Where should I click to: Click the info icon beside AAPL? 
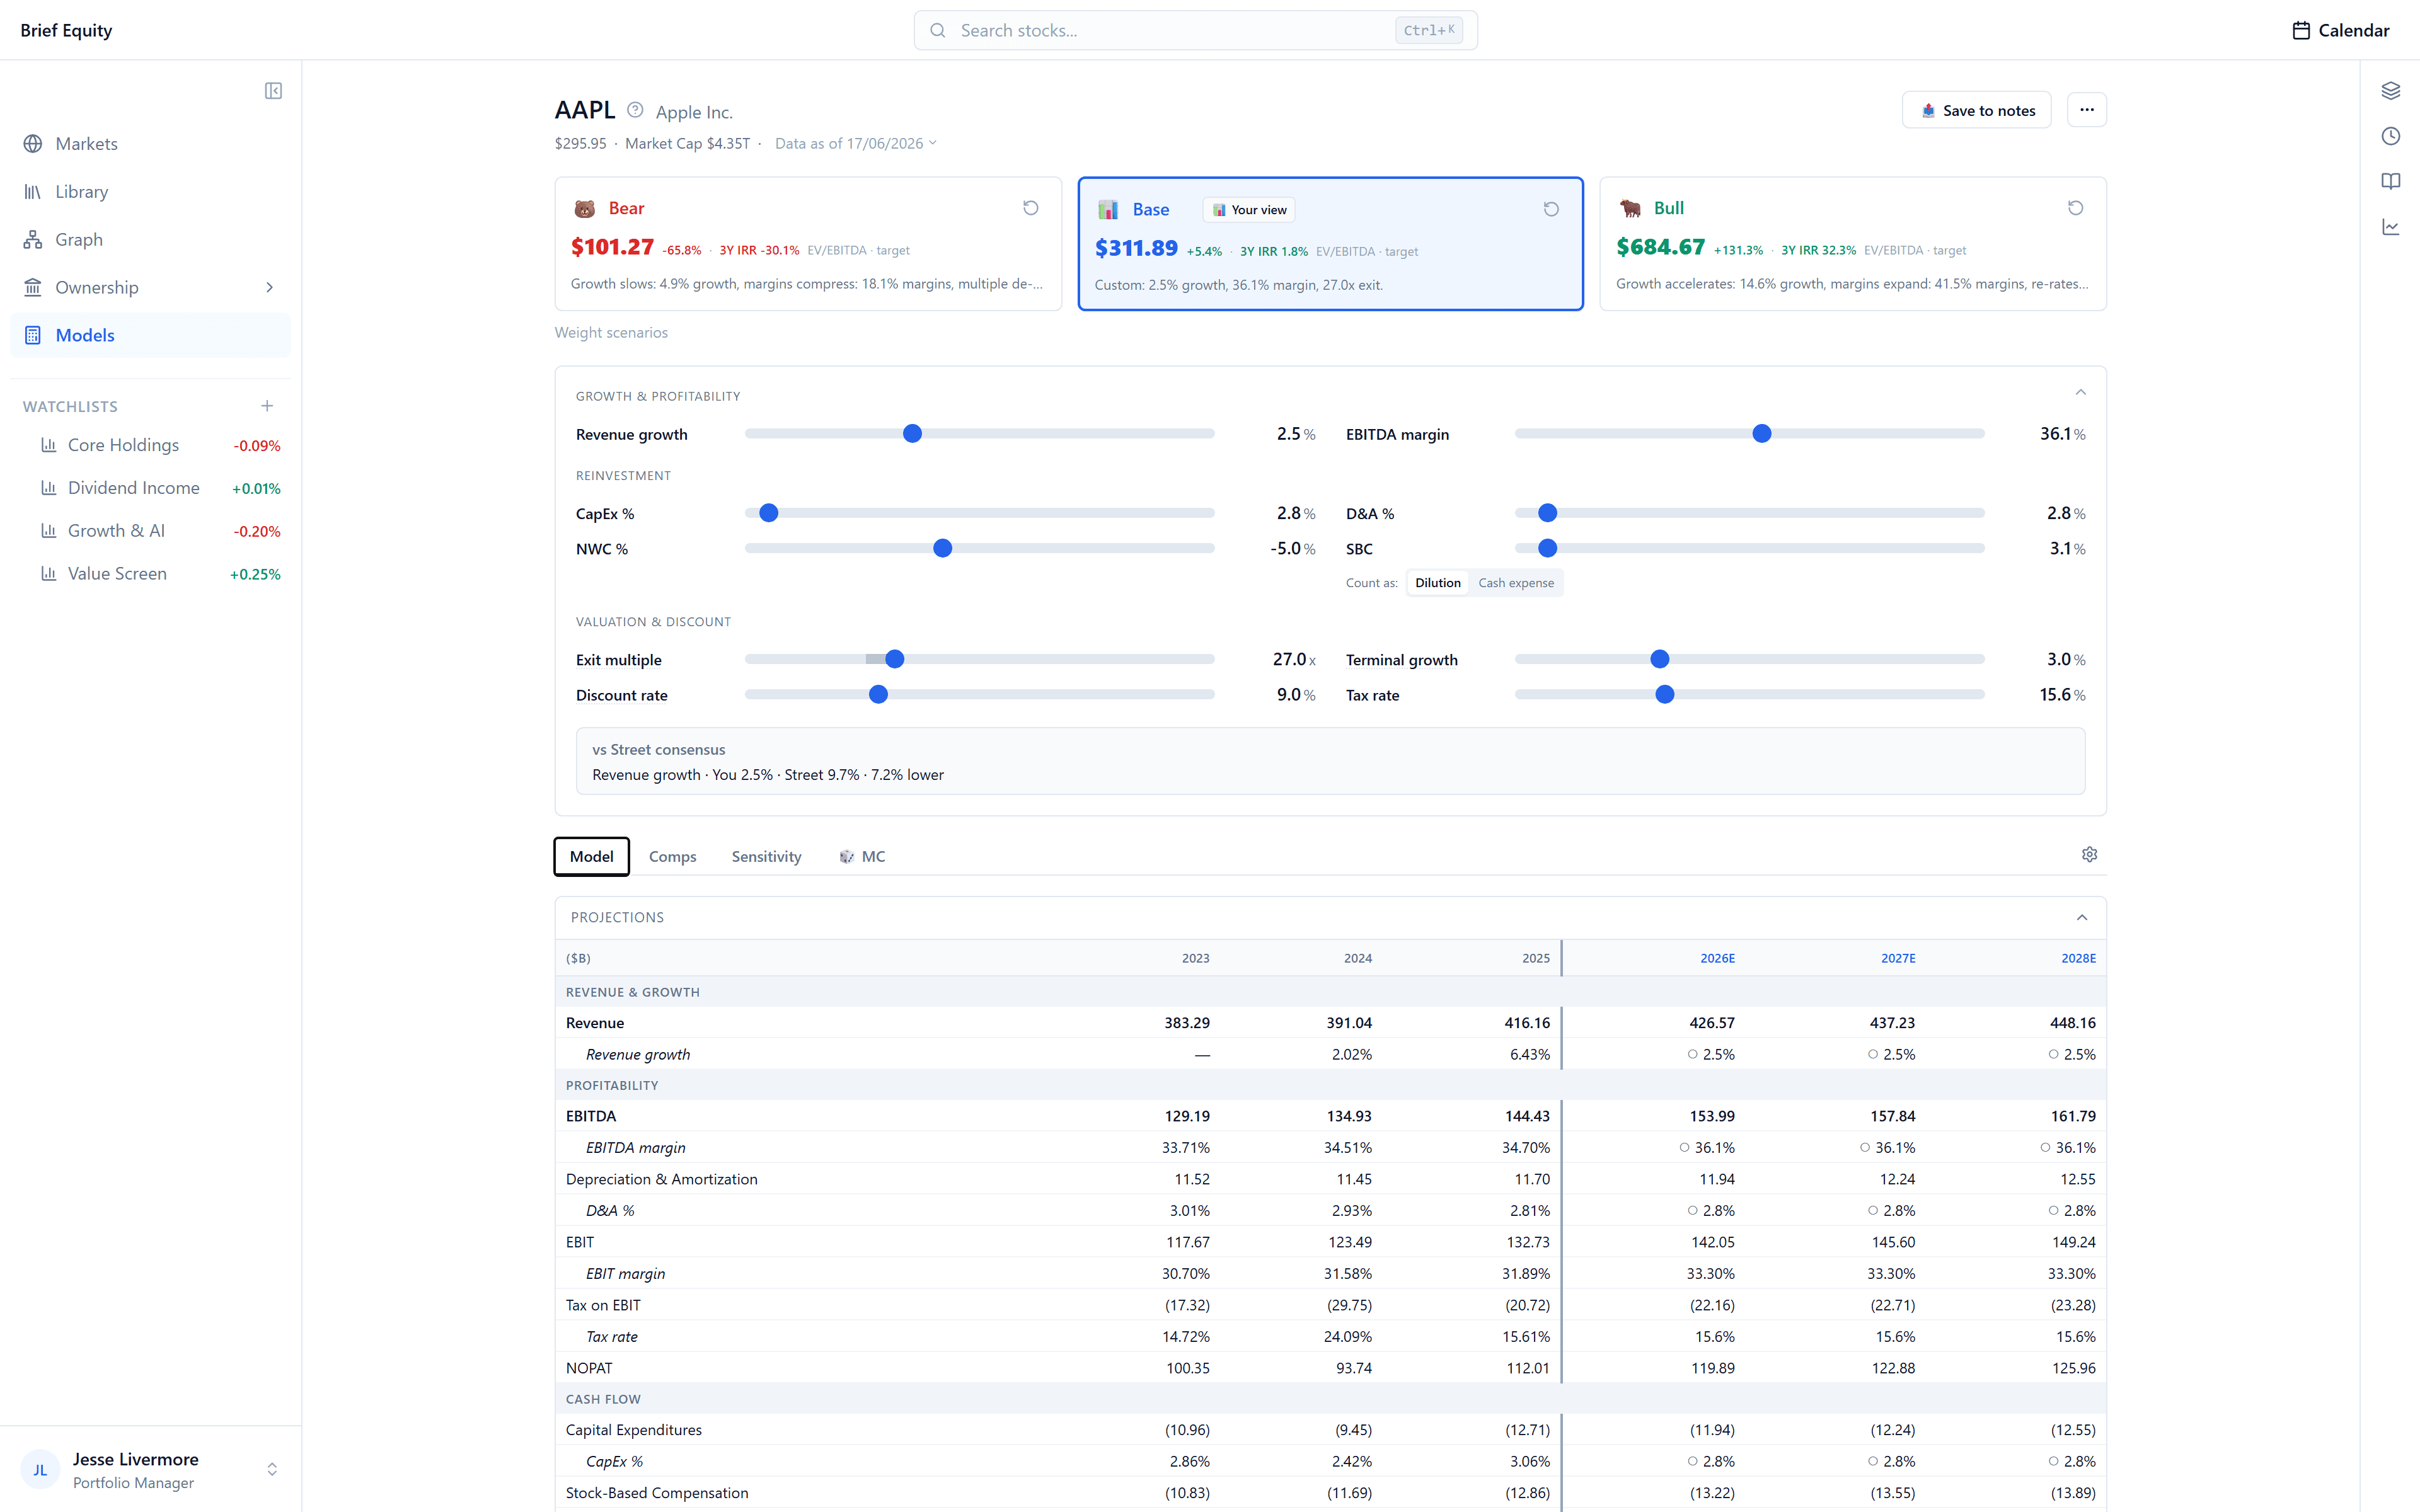[x=635, y=110]
